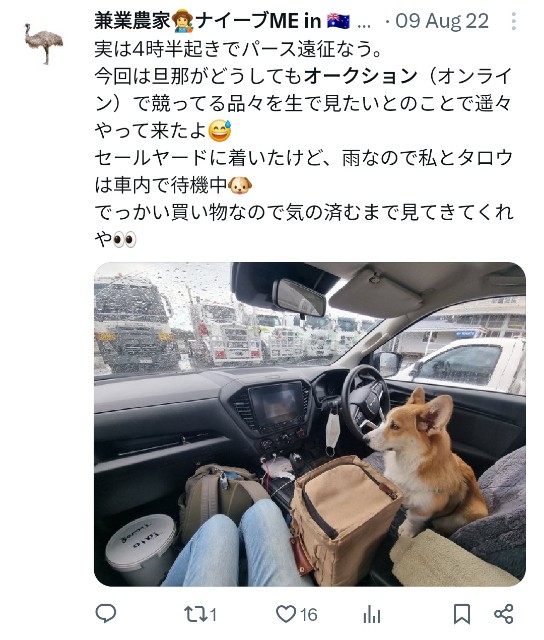This screenshot has width=544, height=640.
Task: Select the bolded オークション keyword
Action: coord(361,76)
